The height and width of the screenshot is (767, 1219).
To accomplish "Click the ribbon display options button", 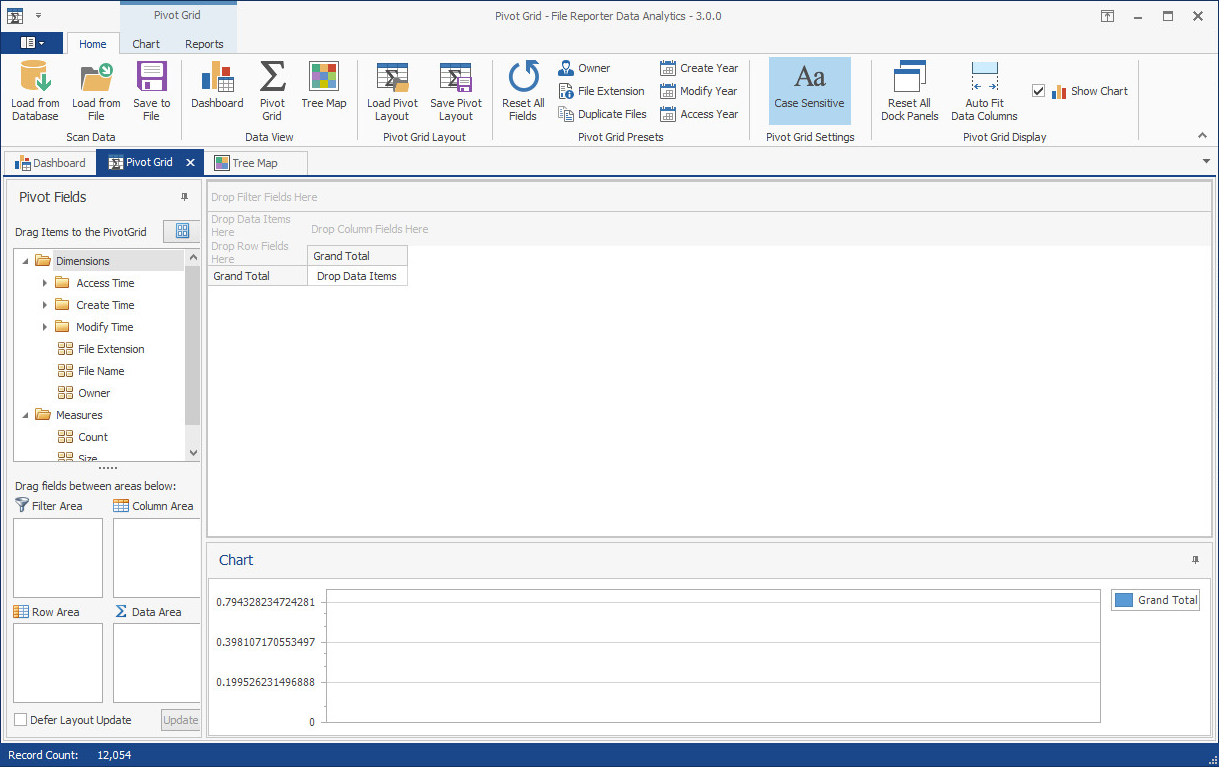I will click(x=1107, y=16).
